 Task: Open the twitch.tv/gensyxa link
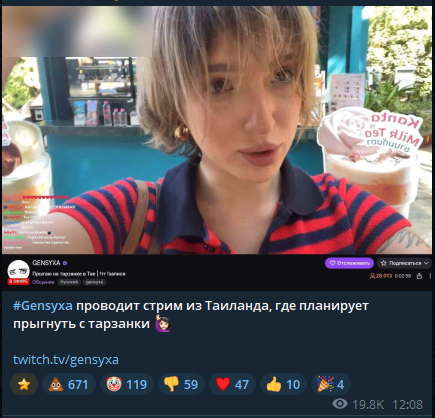click(x=66, y=360)
